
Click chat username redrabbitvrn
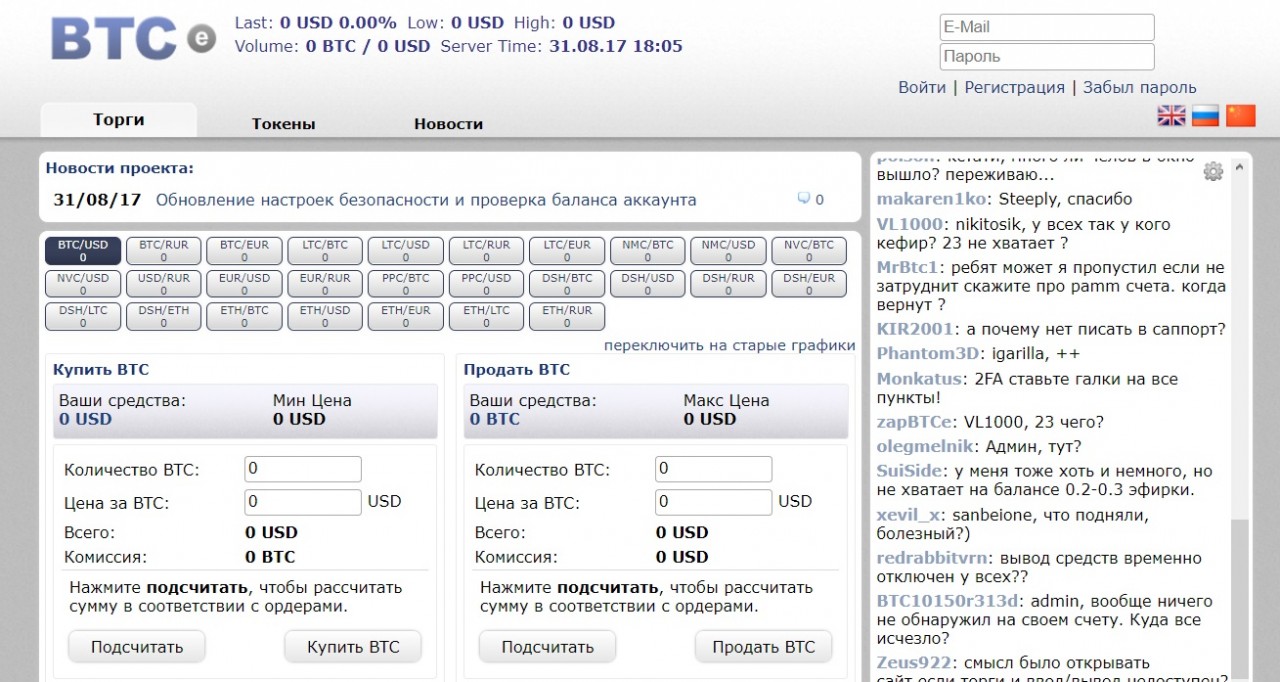934,559
